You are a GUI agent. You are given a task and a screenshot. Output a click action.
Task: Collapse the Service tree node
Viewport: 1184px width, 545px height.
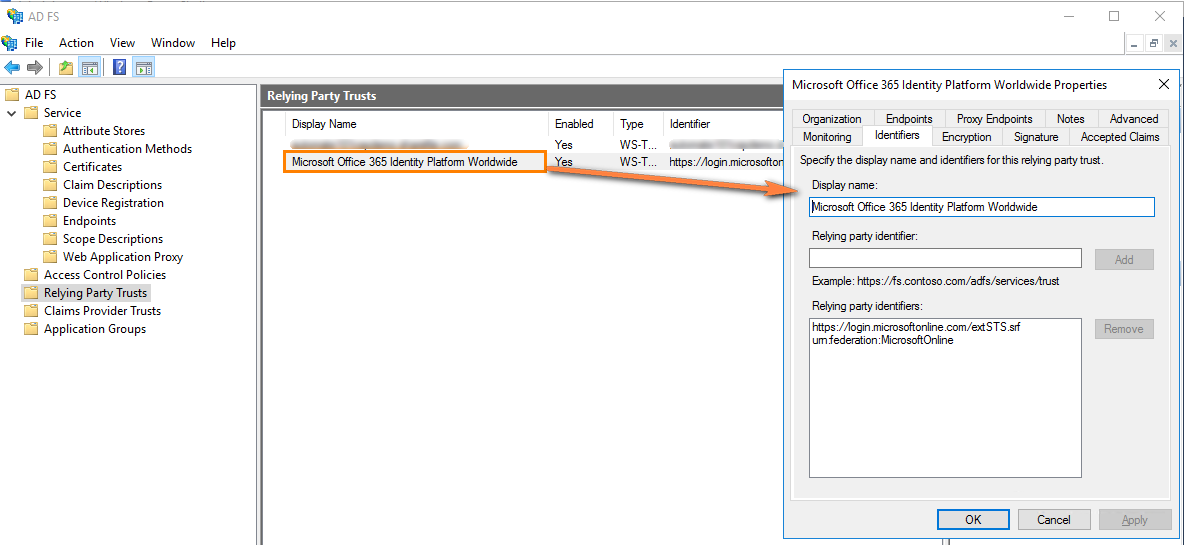pos(12,113)
